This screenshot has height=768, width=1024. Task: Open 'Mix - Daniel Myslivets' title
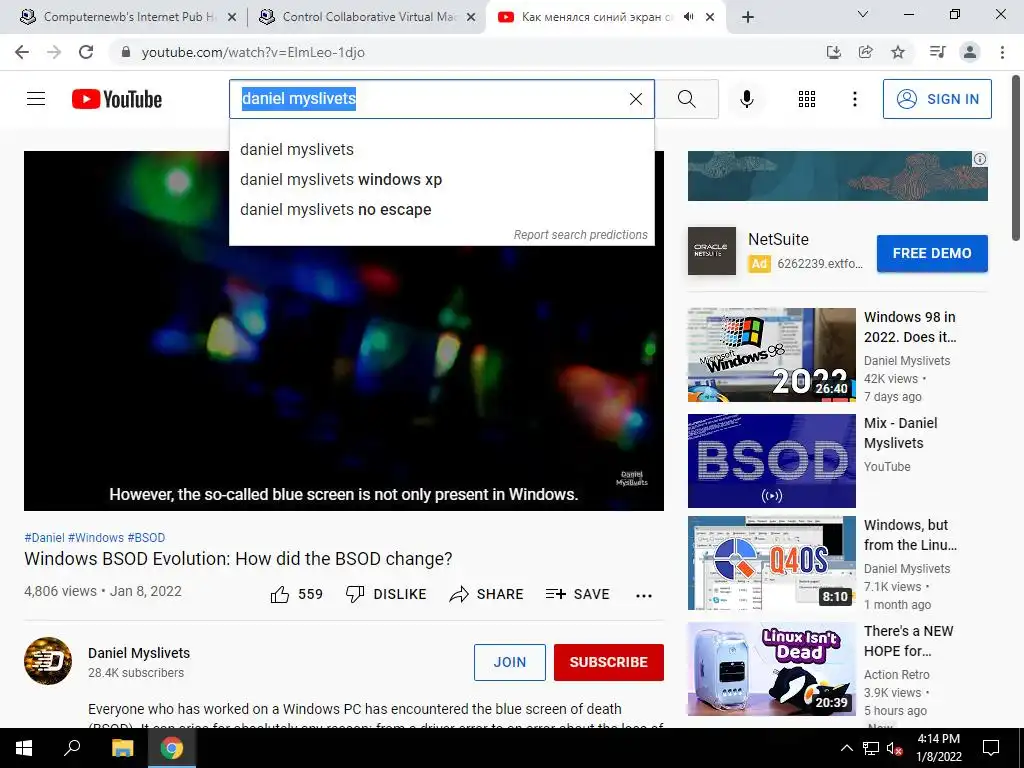tap(901, 433)
